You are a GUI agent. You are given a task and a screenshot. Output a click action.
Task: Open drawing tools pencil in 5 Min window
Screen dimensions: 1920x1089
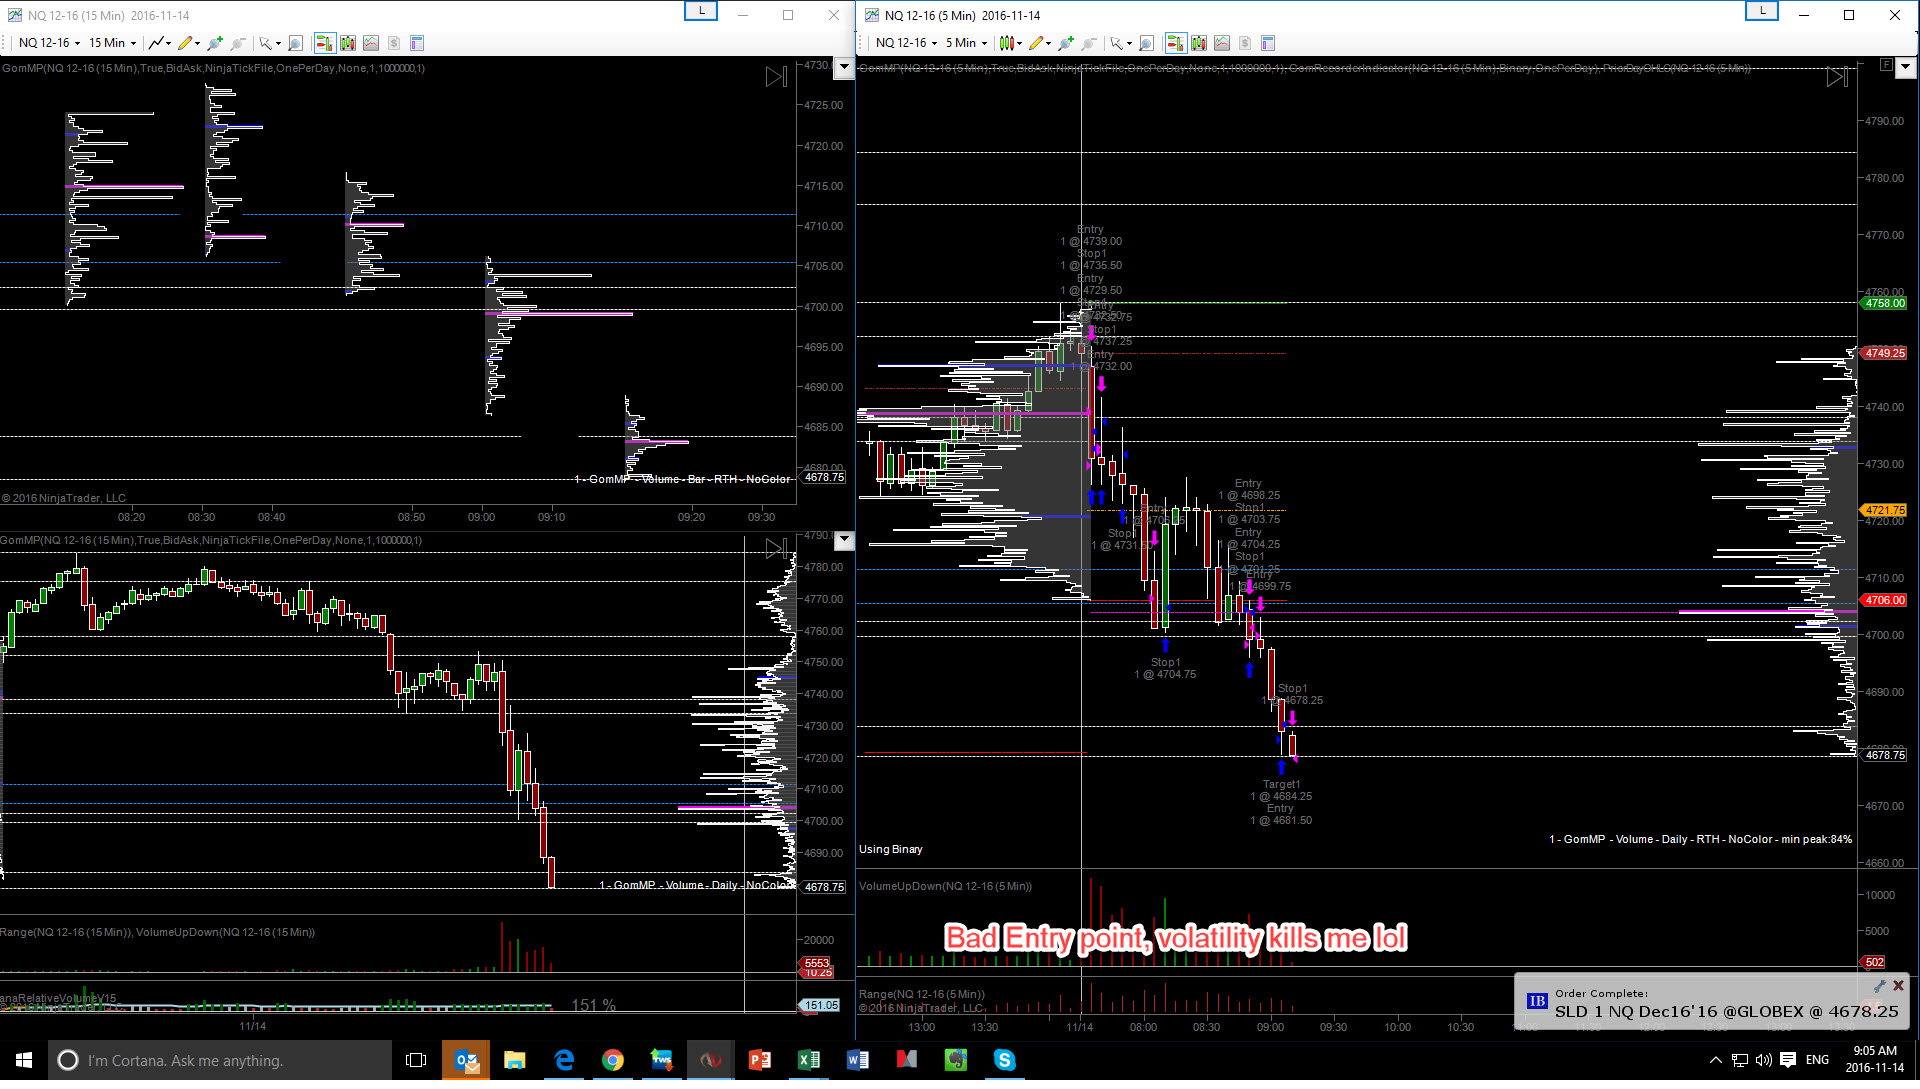(1039, 43)
